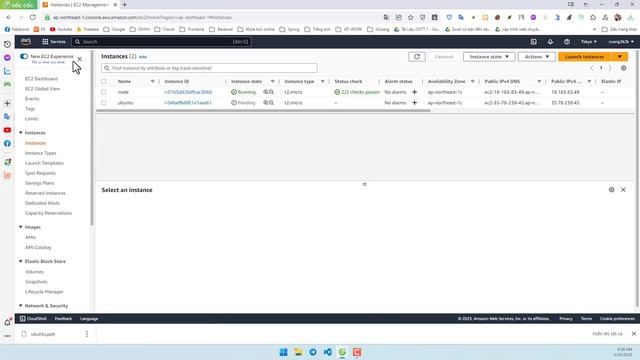Open the AMIs page
The height and width of the screenshot is (360, 640).
[30, 238]
